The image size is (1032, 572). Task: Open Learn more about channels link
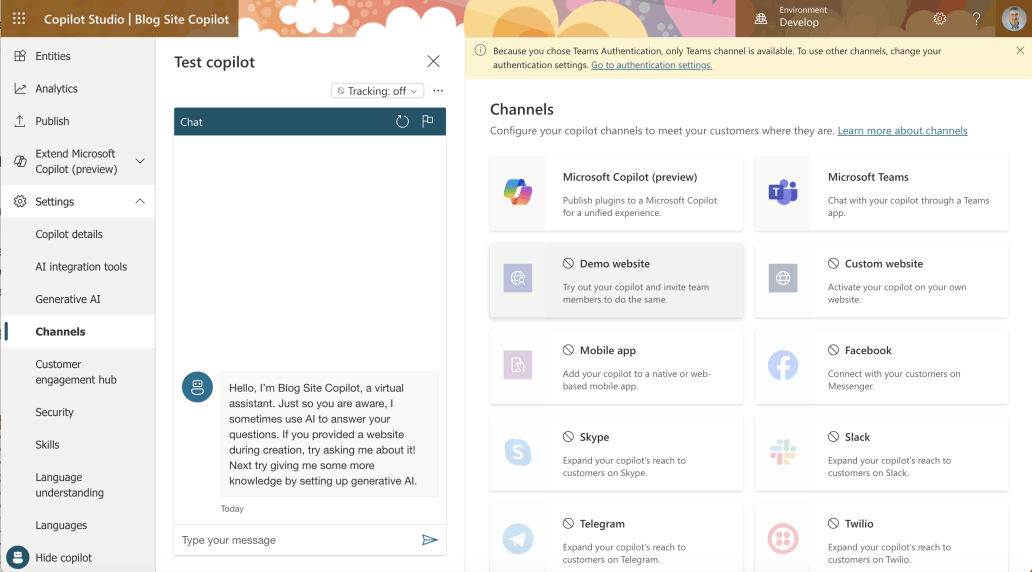(x=902, y=130)
